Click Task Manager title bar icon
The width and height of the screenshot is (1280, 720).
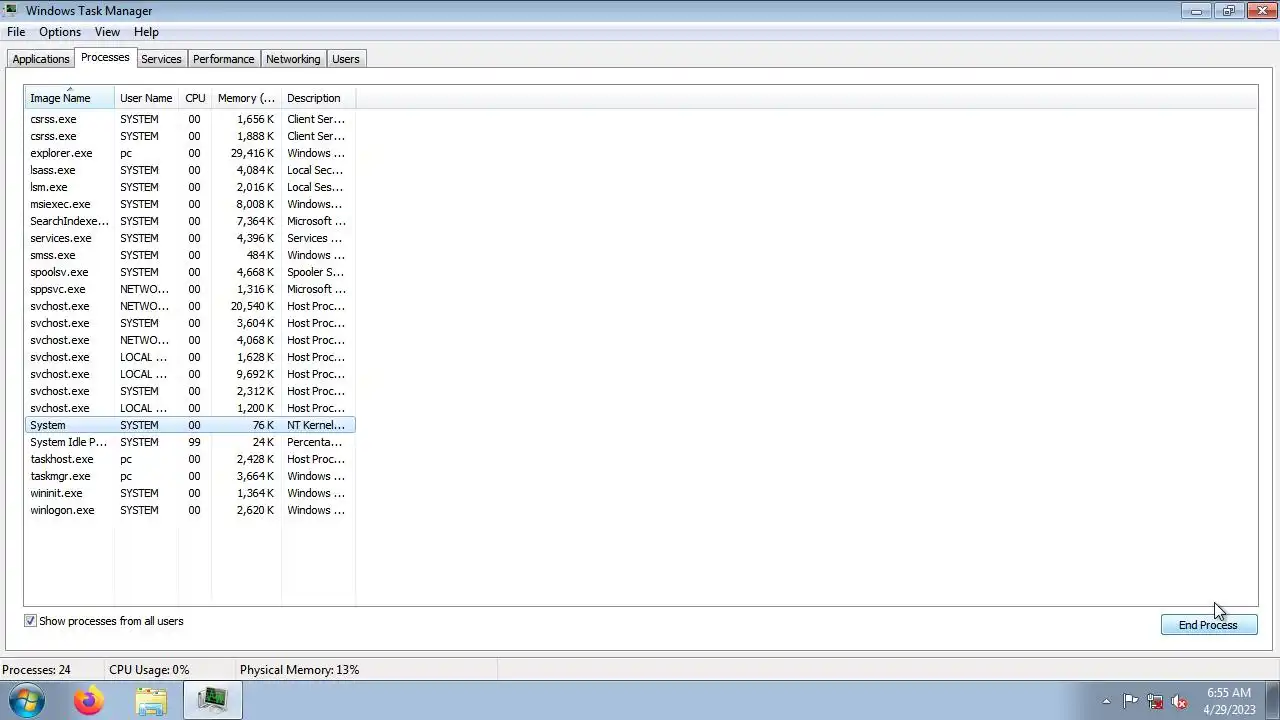point(10,10)
